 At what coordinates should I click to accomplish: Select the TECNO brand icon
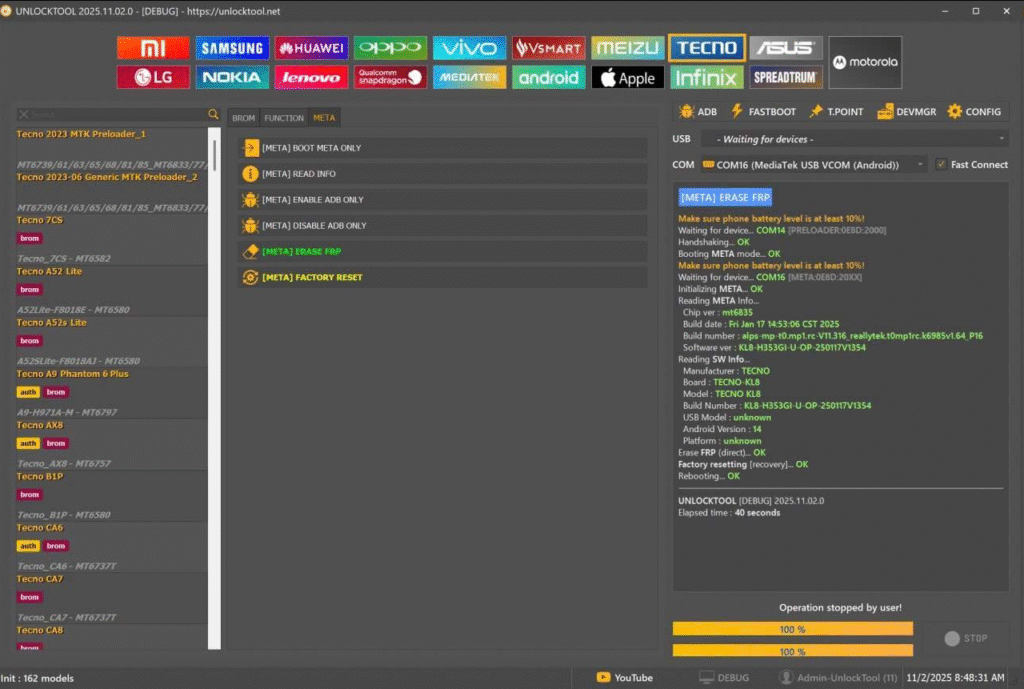[706, 47]
